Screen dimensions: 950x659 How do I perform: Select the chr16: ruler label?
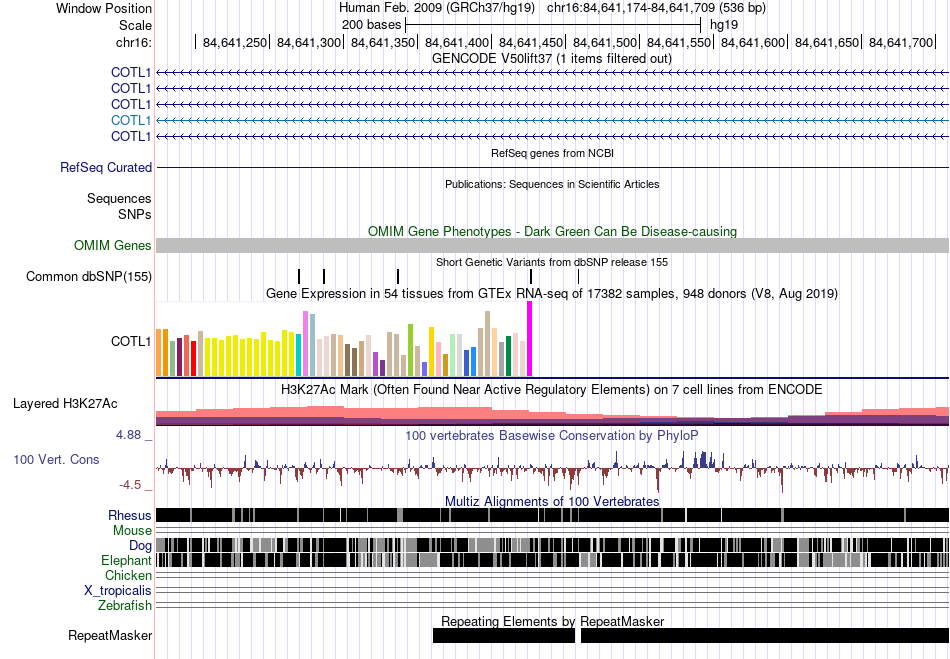pyautogui.click(x=133, y=42)
